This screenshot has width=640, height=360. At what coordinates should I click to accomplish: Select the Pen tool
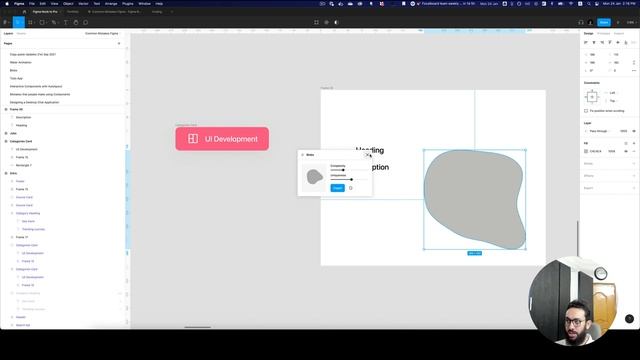54,22
